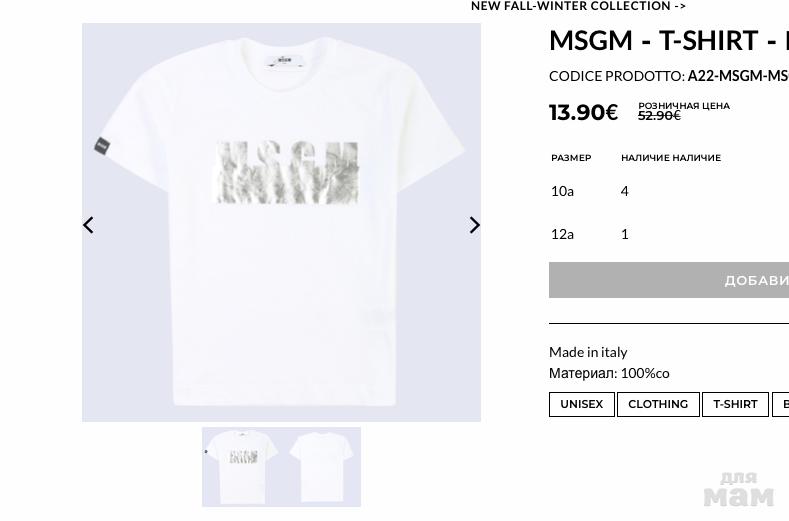Click the Наличие column header
Viewport: 789px width, 521px height.
[671, 158]
